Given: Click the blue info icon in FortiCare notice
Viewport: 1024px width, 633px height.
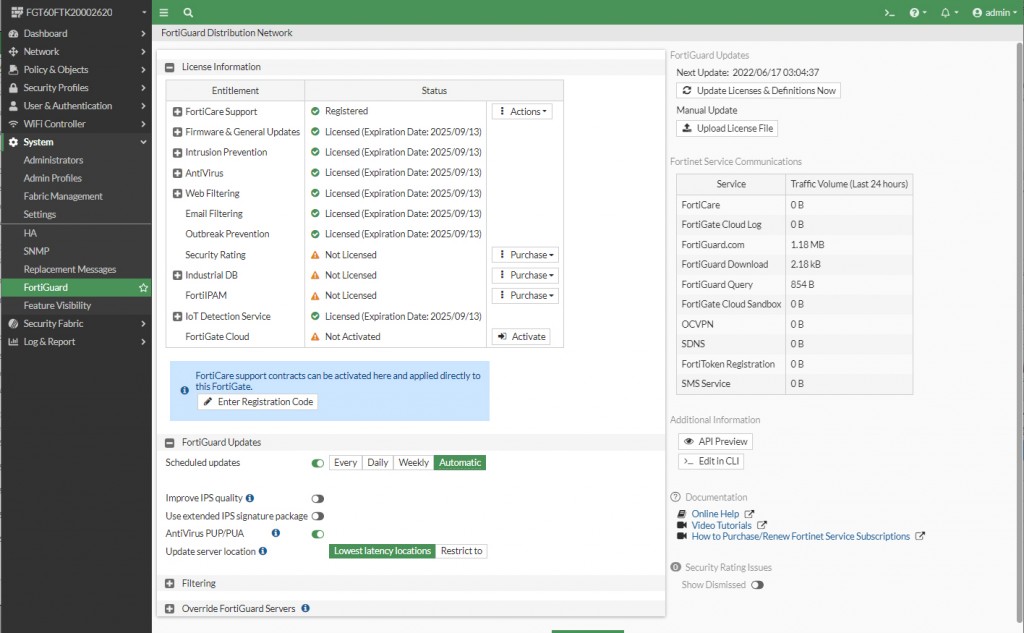Looking at the screenshot, I should click(x=184, y=390).
